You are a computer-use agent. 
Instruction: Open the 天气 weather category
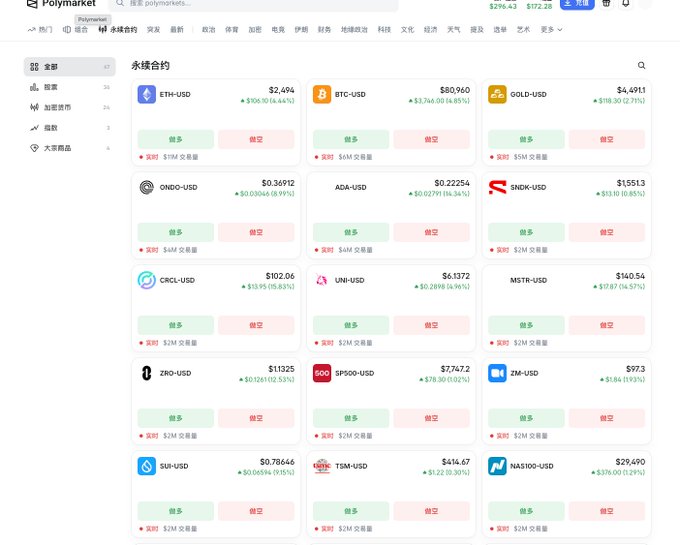pos(454,29)
